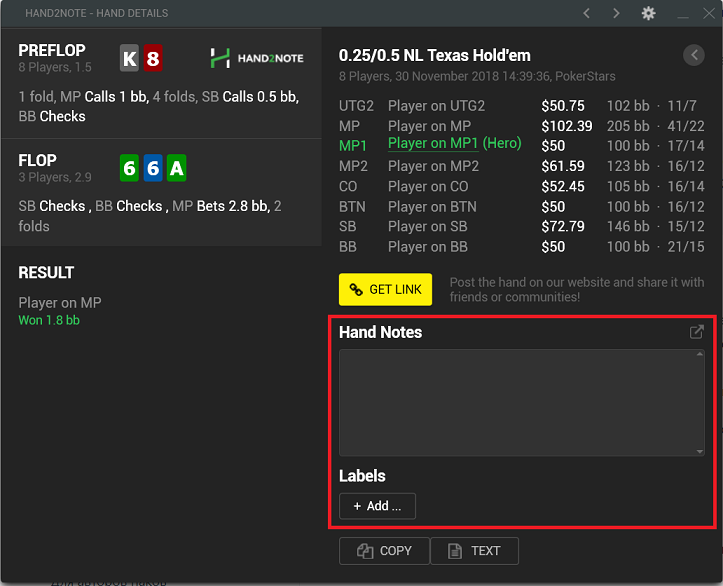Image resolution: width=723 pixels, height=586 pixels.
Task: Select the Player on CO row
Action: pyautogui.click(x=522, y=186)
